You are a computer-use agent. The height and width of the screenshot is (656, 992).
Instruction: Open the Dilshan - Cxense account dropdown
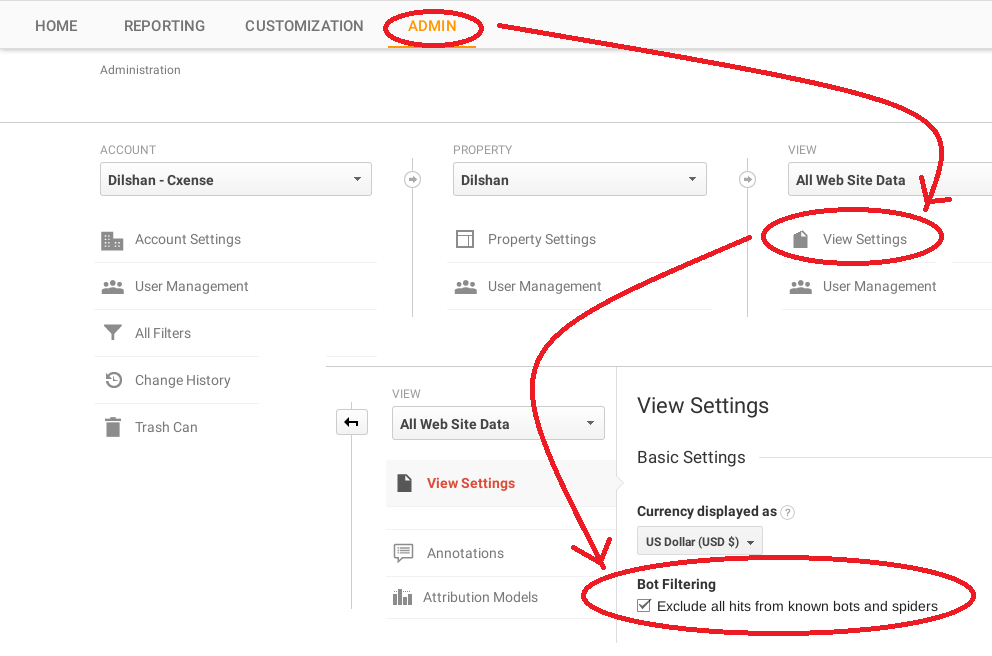[x=236, y=180]
